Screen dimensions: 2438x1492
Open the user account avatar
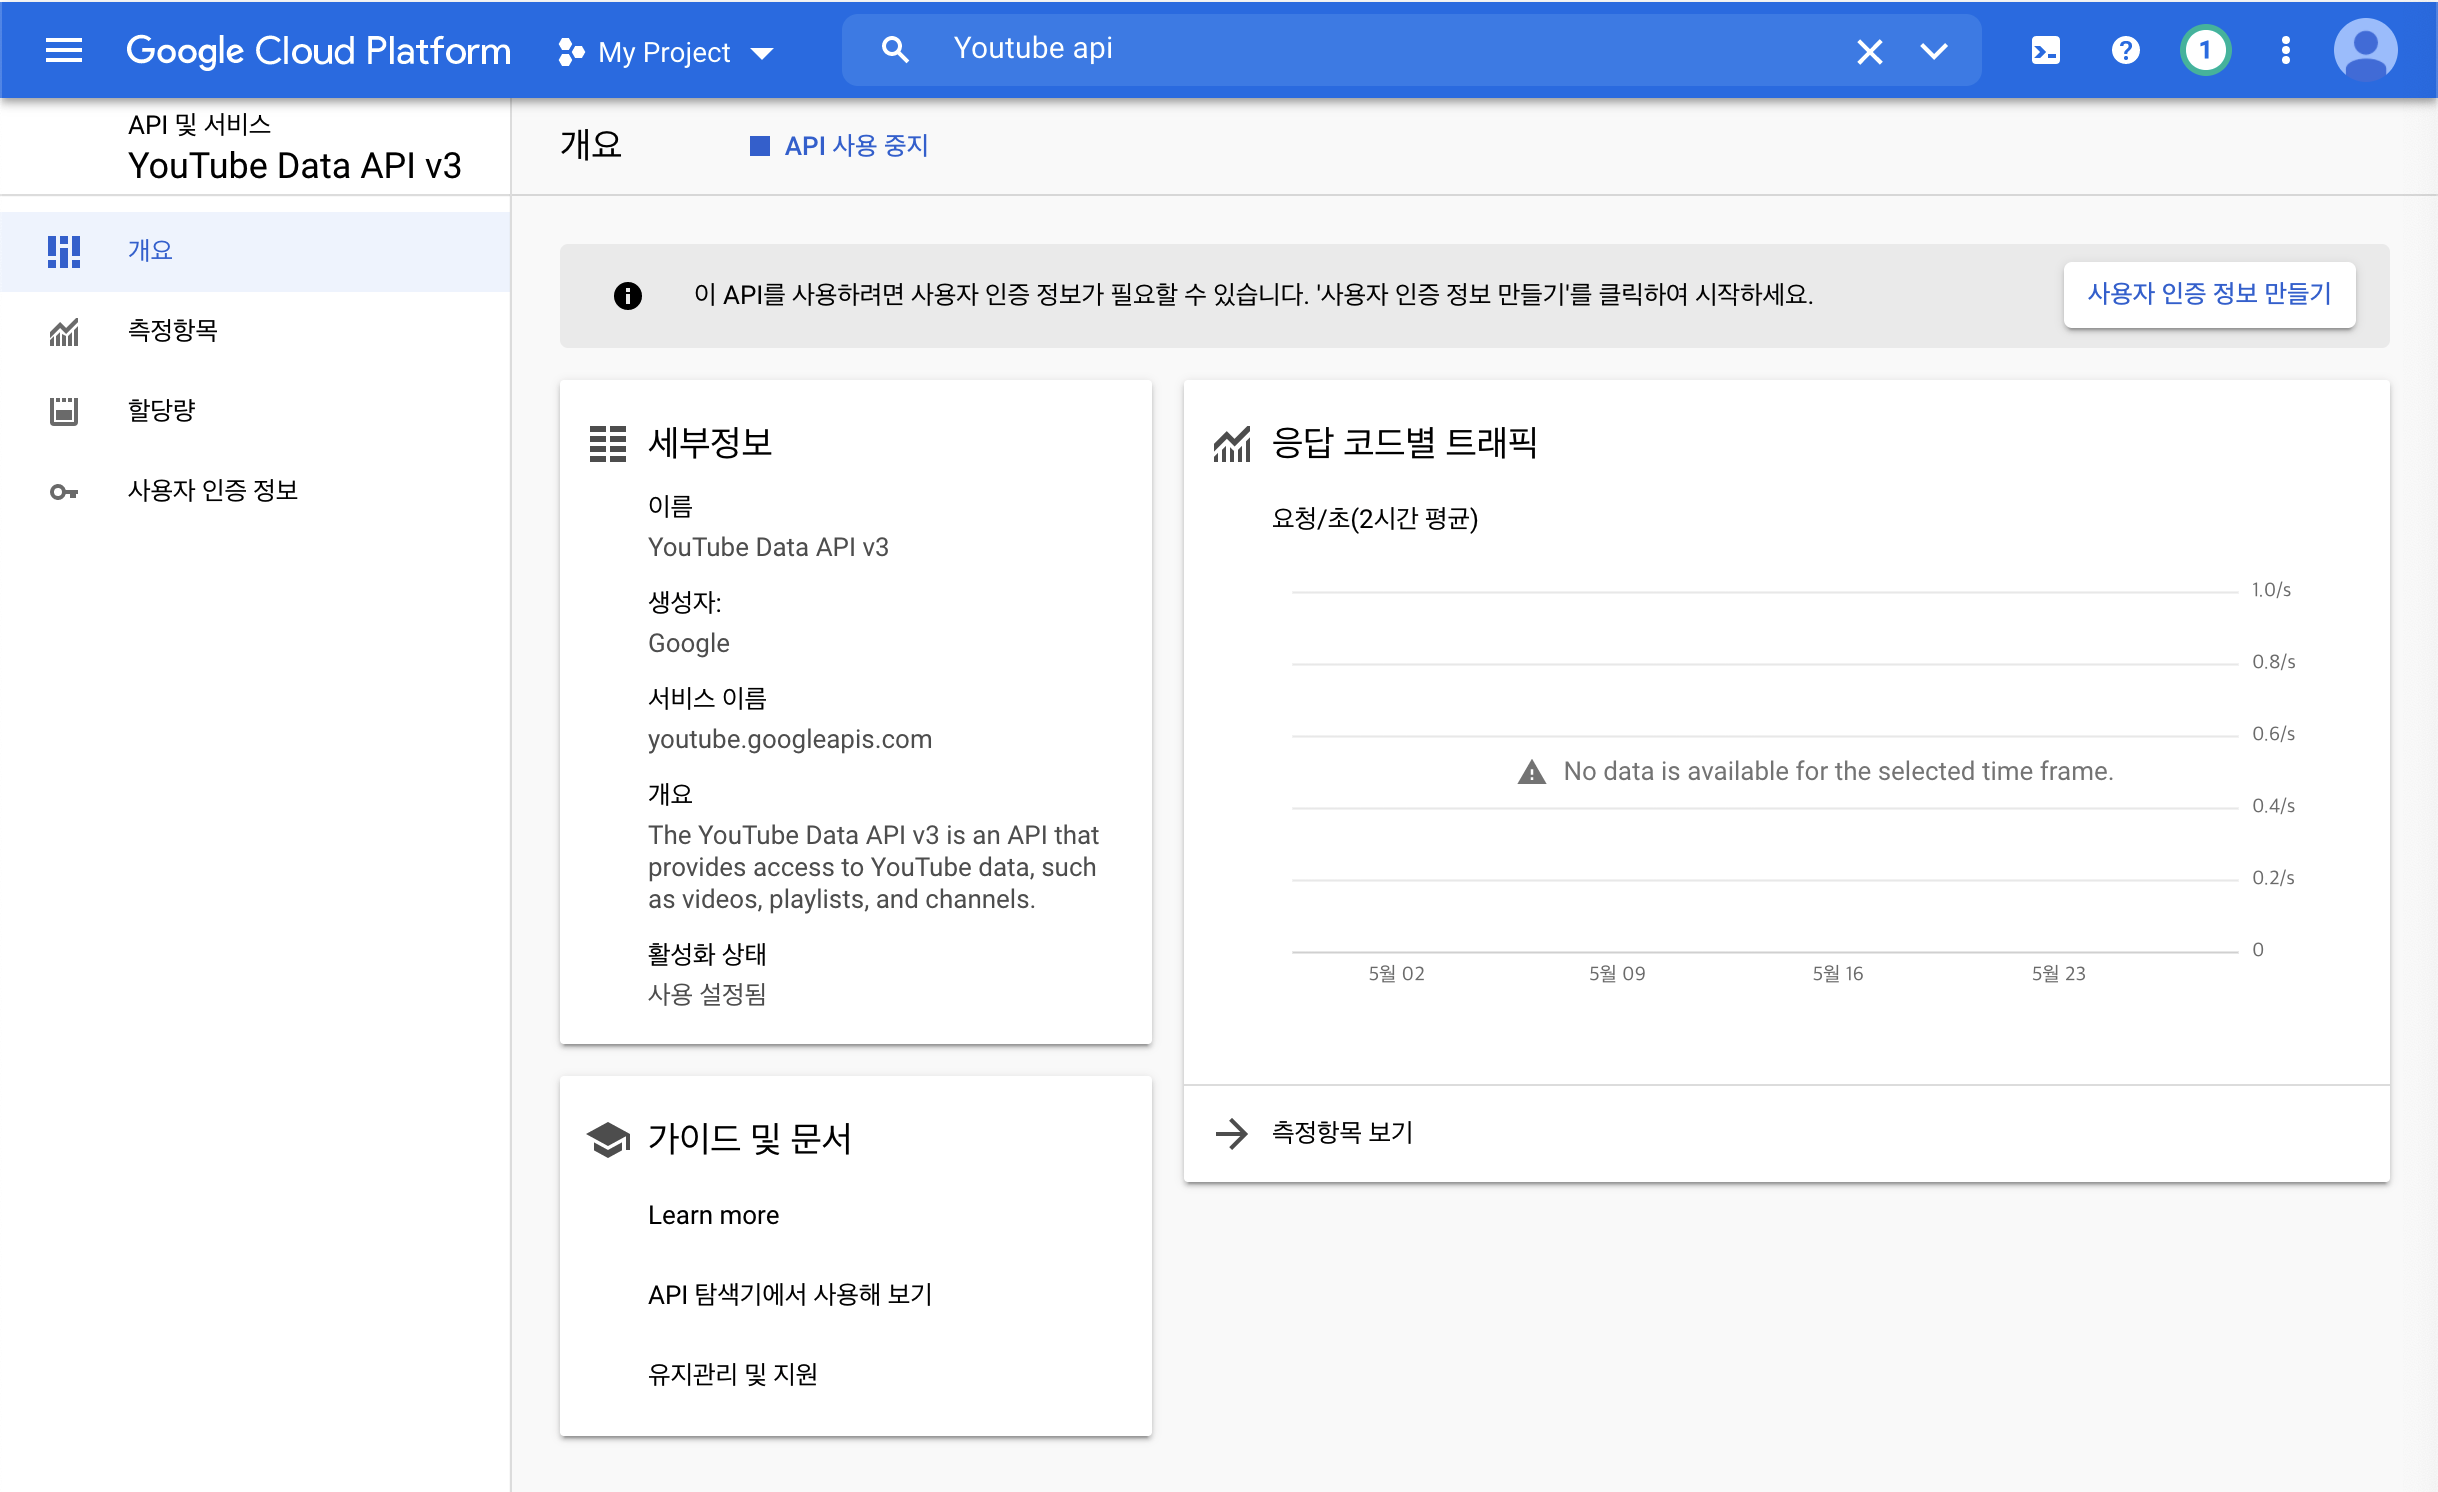[2365, 50]
